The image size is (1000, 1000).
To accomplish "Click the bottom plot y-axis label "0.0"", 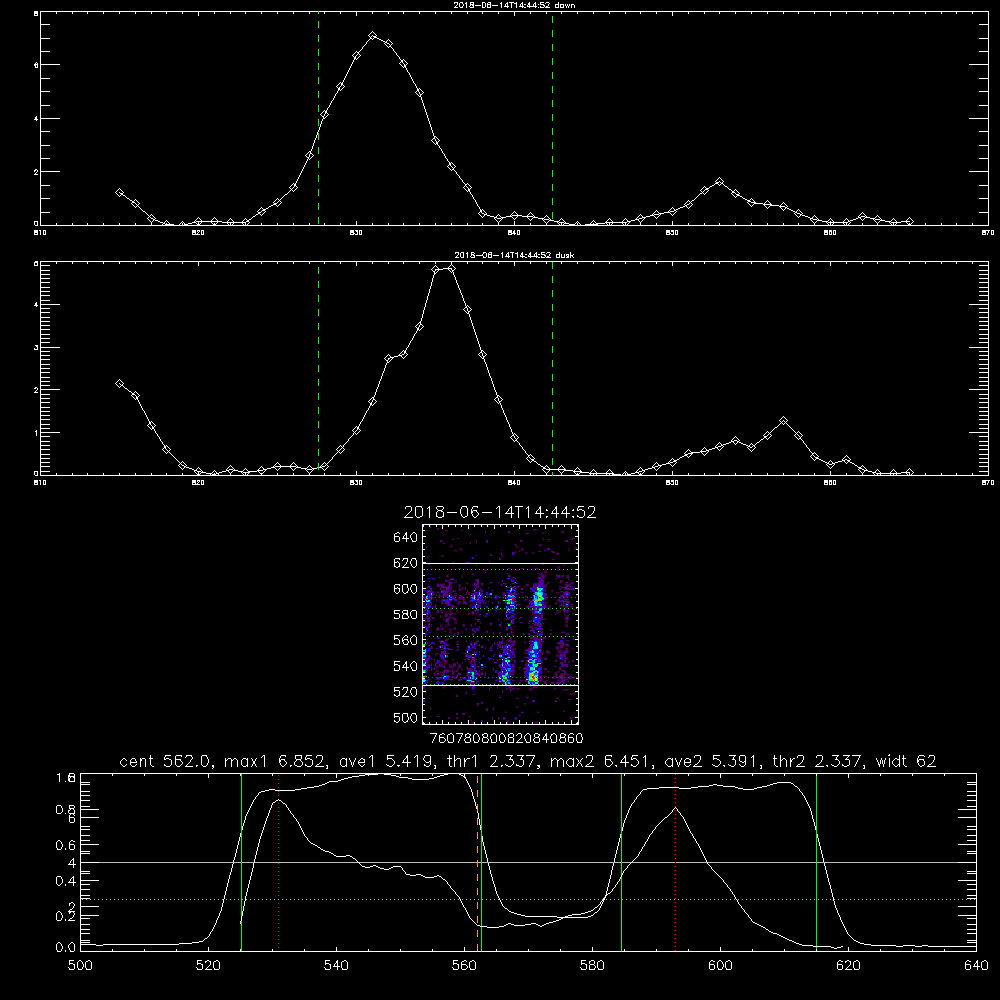I will click(65, 948).
